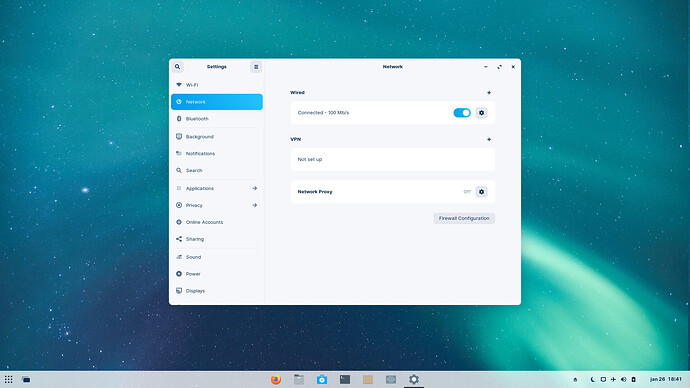Viewport: 690px width, 388px height.
Task: Select Network in the sidebar
Action: (x=217, y=102)
